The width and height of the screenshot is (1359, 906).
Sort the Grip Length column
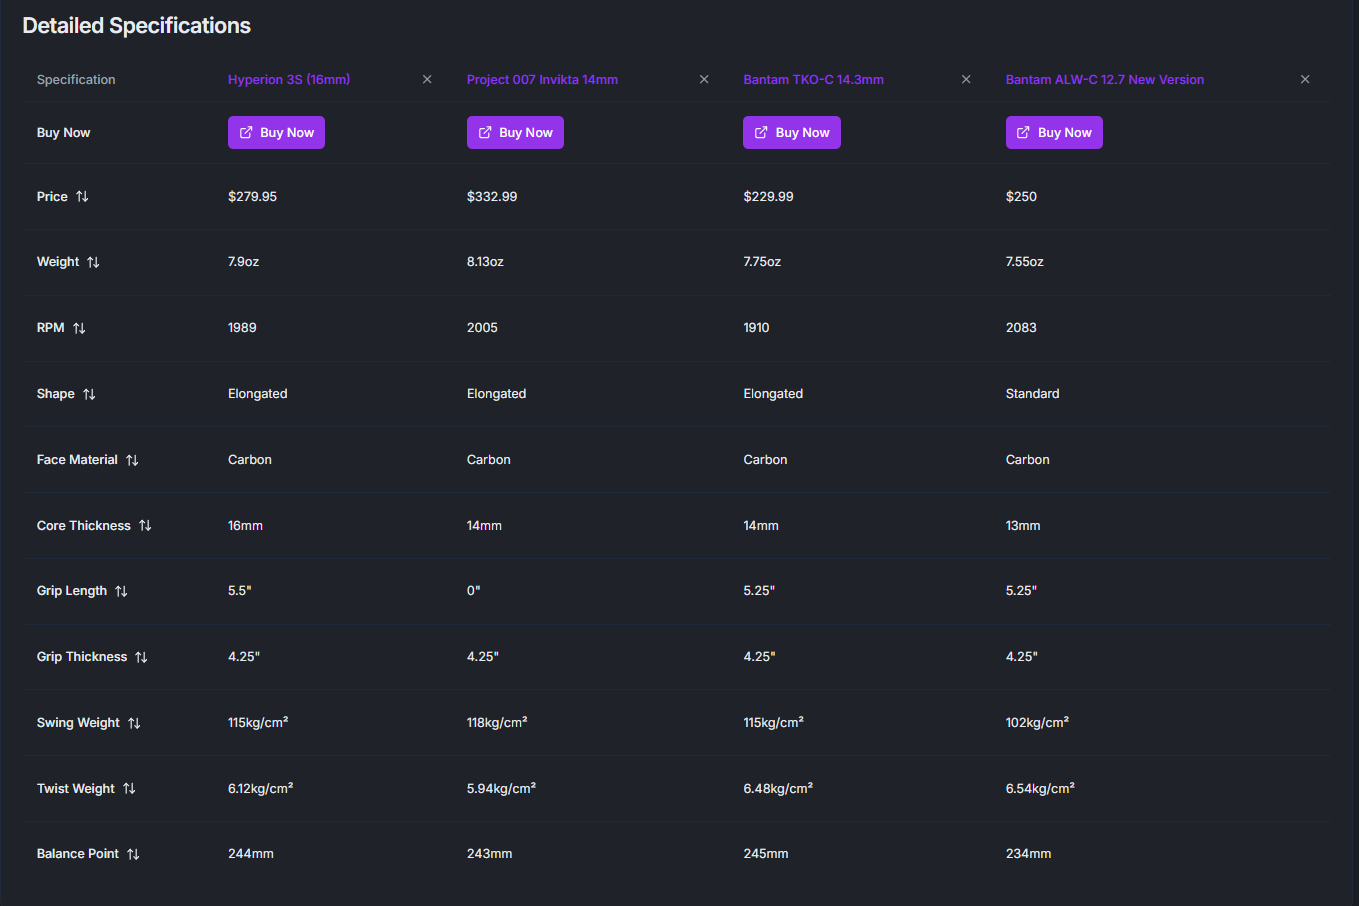pyautogui.click(x=120, y=590)
